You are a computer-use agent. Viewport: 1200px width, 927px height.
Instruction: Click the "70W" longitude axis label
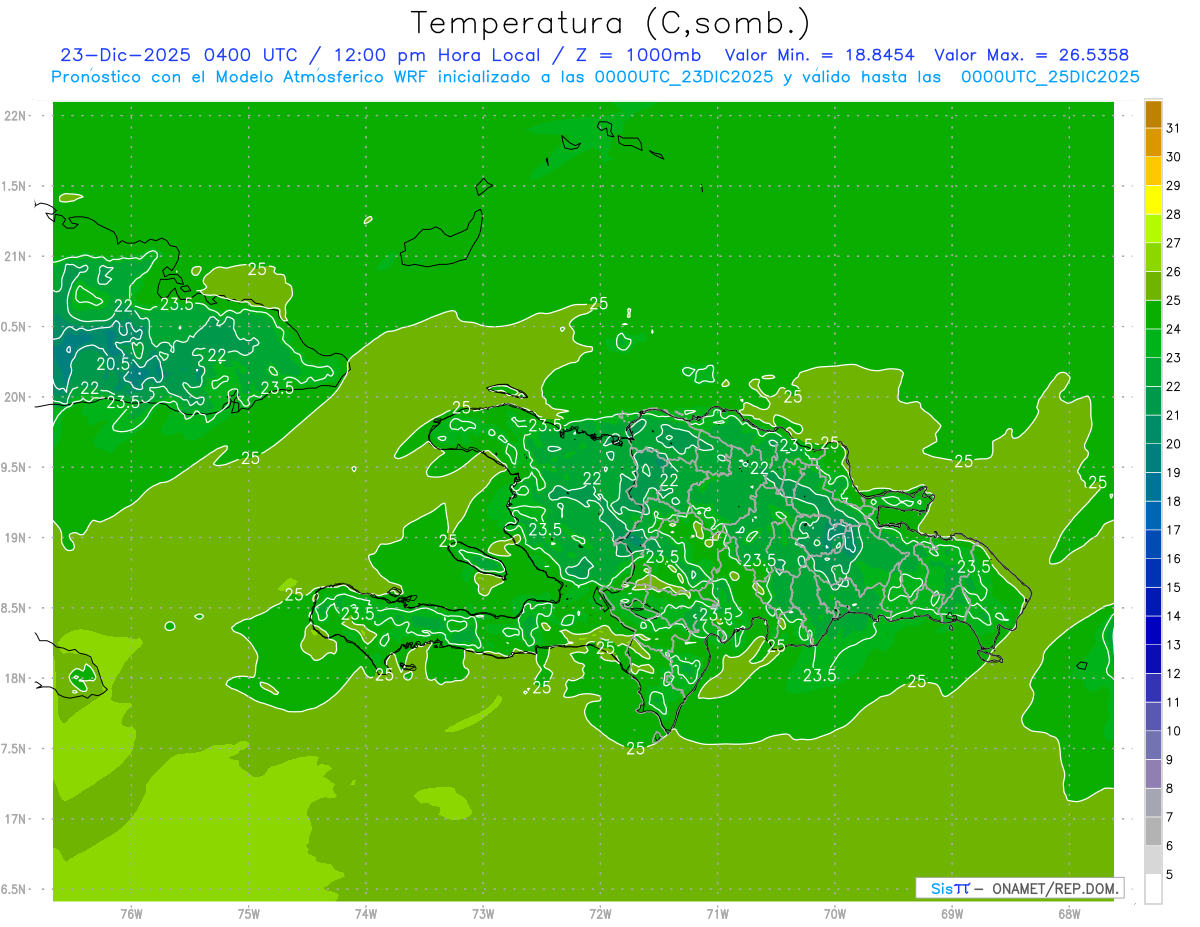pos(835,914)
